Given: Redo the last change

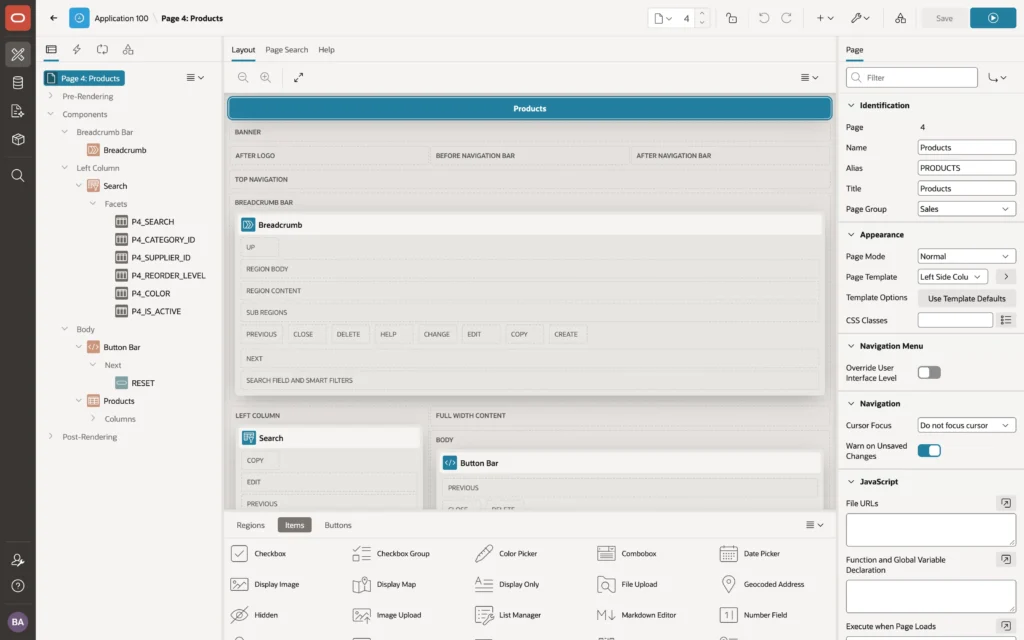Looking at the screenshot, I should (786, 18).
